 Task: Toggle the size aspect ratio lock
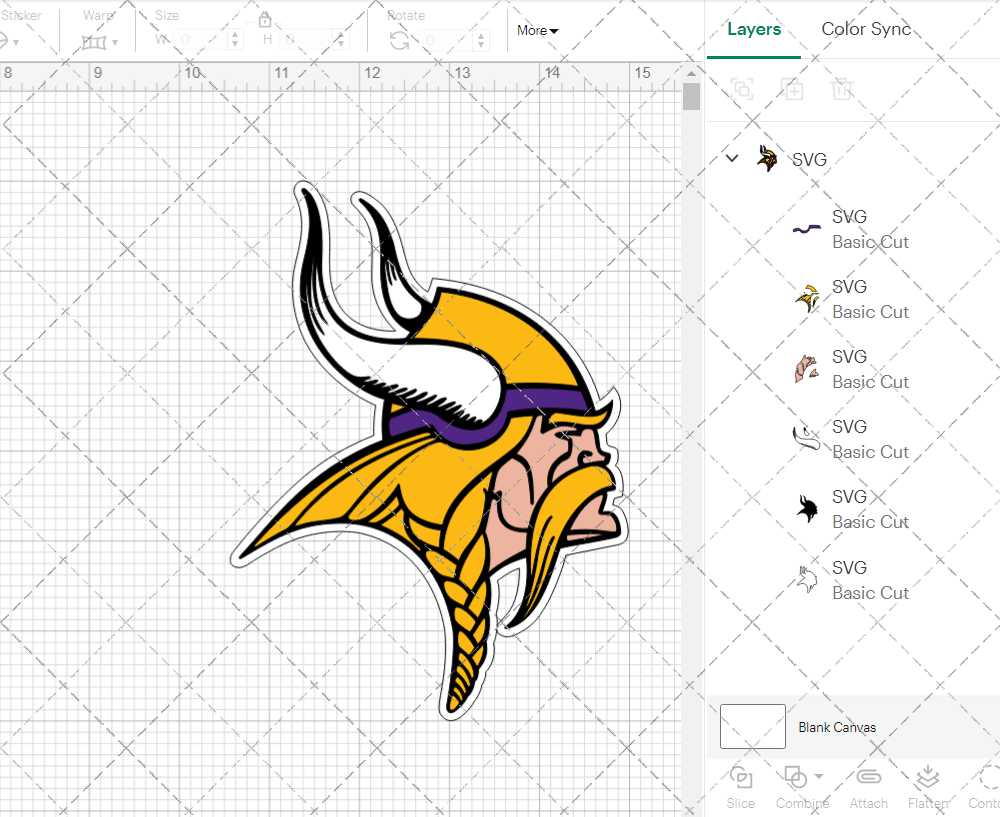pos(265,20)
